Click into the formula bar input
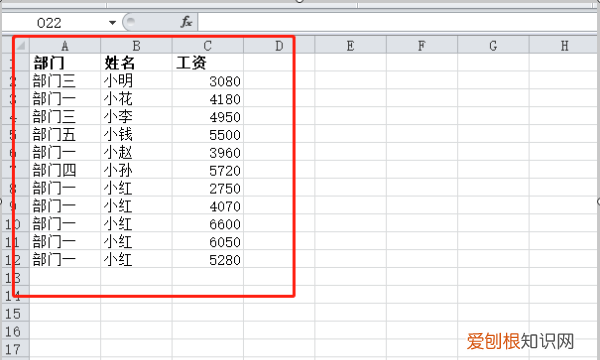Image resolution: width=600 pixels, height=360 pixels. (398, 22)
